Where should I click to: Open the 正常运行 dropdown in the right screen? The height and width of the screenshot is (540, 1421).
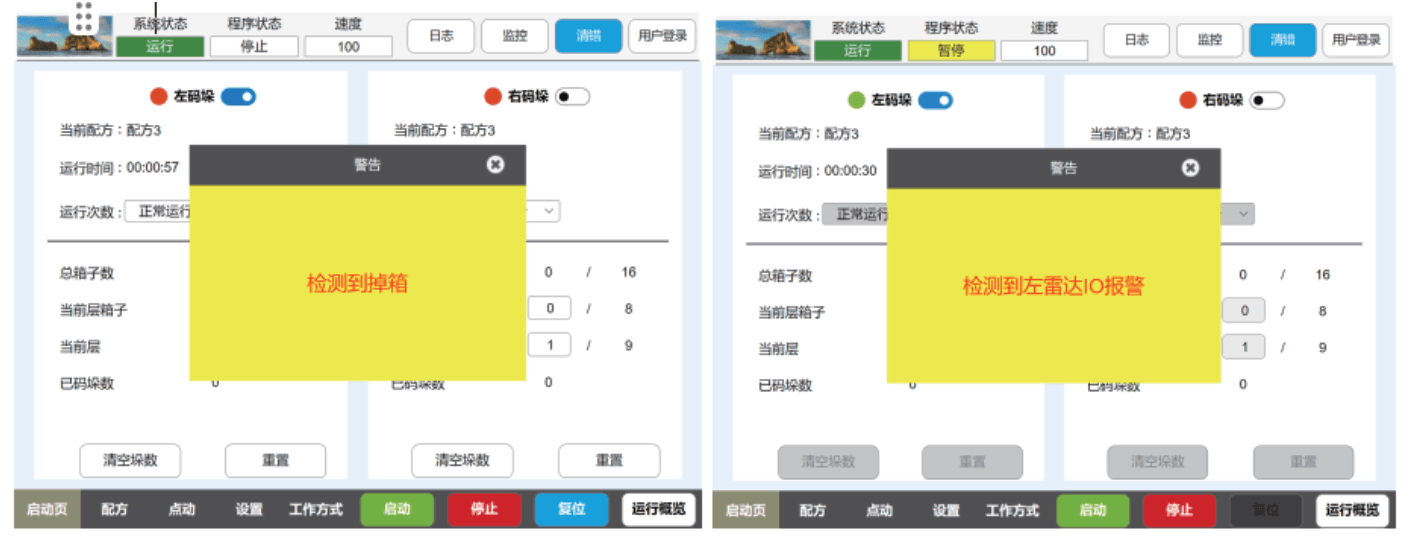[x=854, y=214]
